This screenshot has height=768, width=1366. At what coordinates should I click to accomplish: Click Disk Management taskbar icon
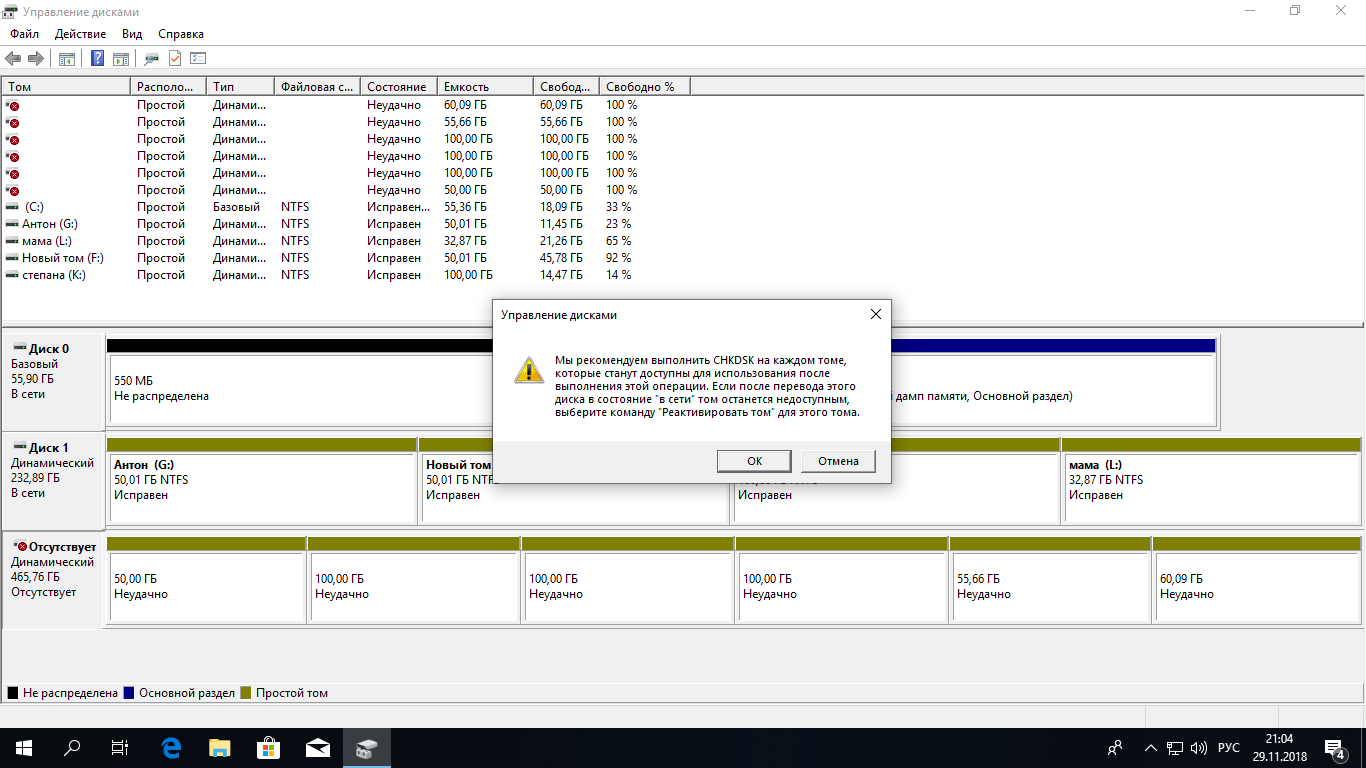pos(366,748)
